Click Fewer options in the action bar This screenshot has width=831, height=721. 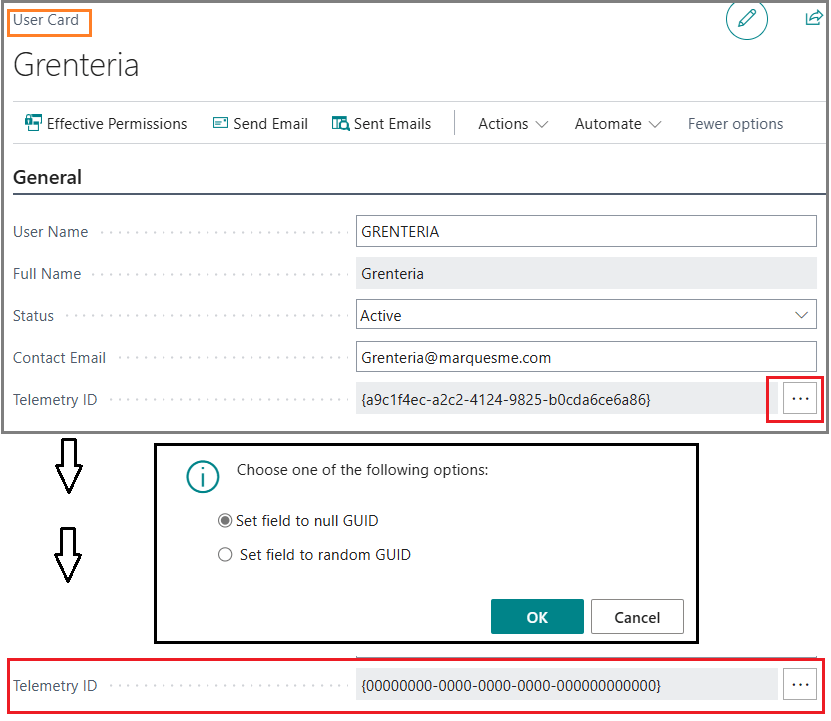(735, 124)
